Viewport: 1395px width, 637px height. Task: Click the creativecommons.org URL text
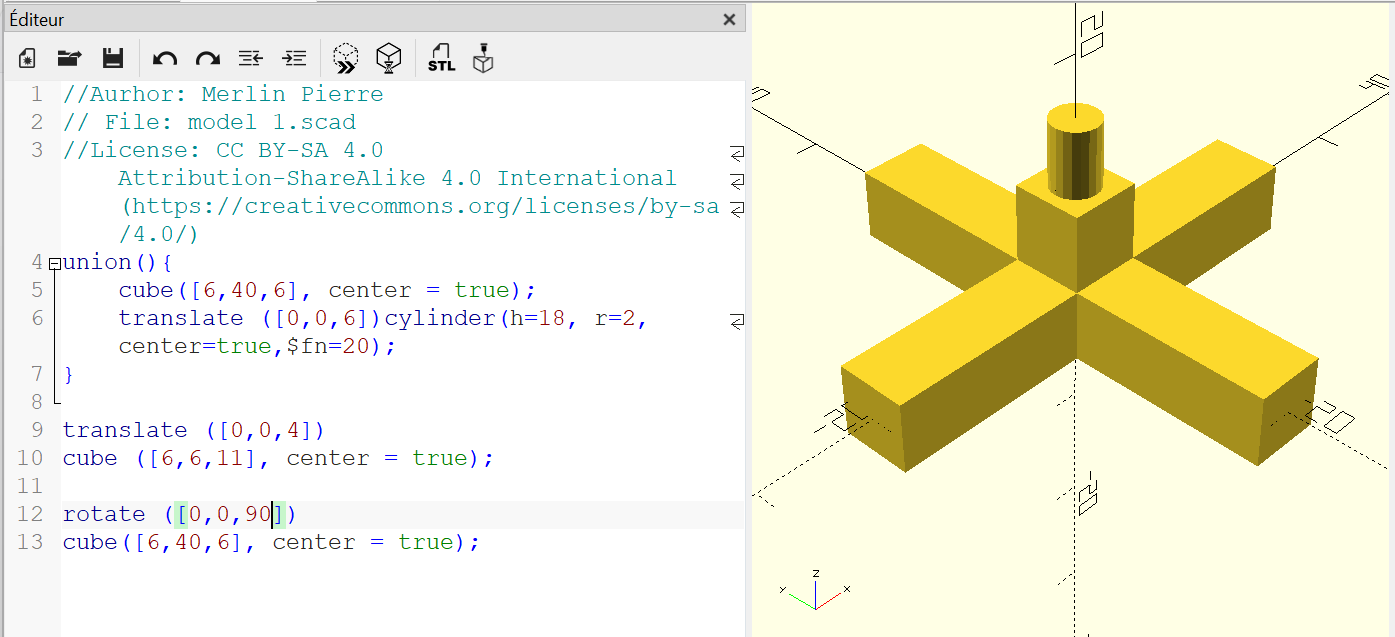419,206
